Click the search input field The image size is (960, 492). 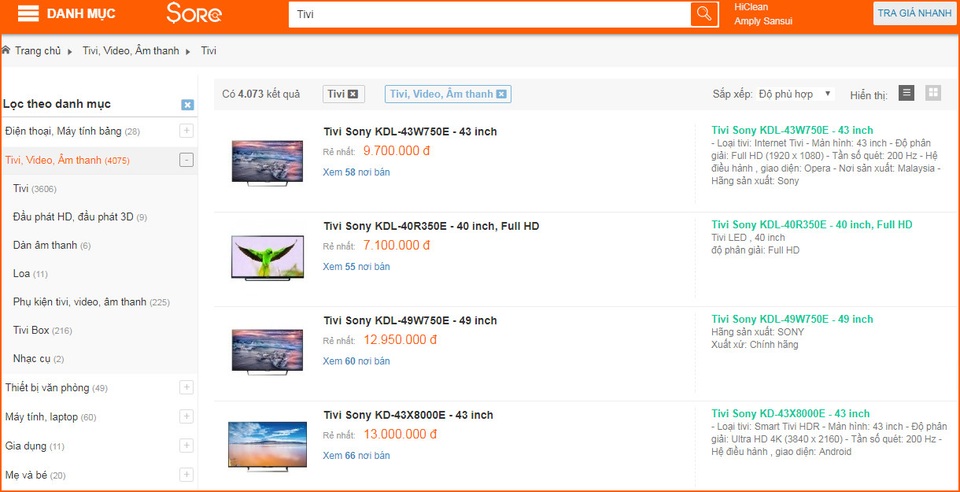(490, 14)
